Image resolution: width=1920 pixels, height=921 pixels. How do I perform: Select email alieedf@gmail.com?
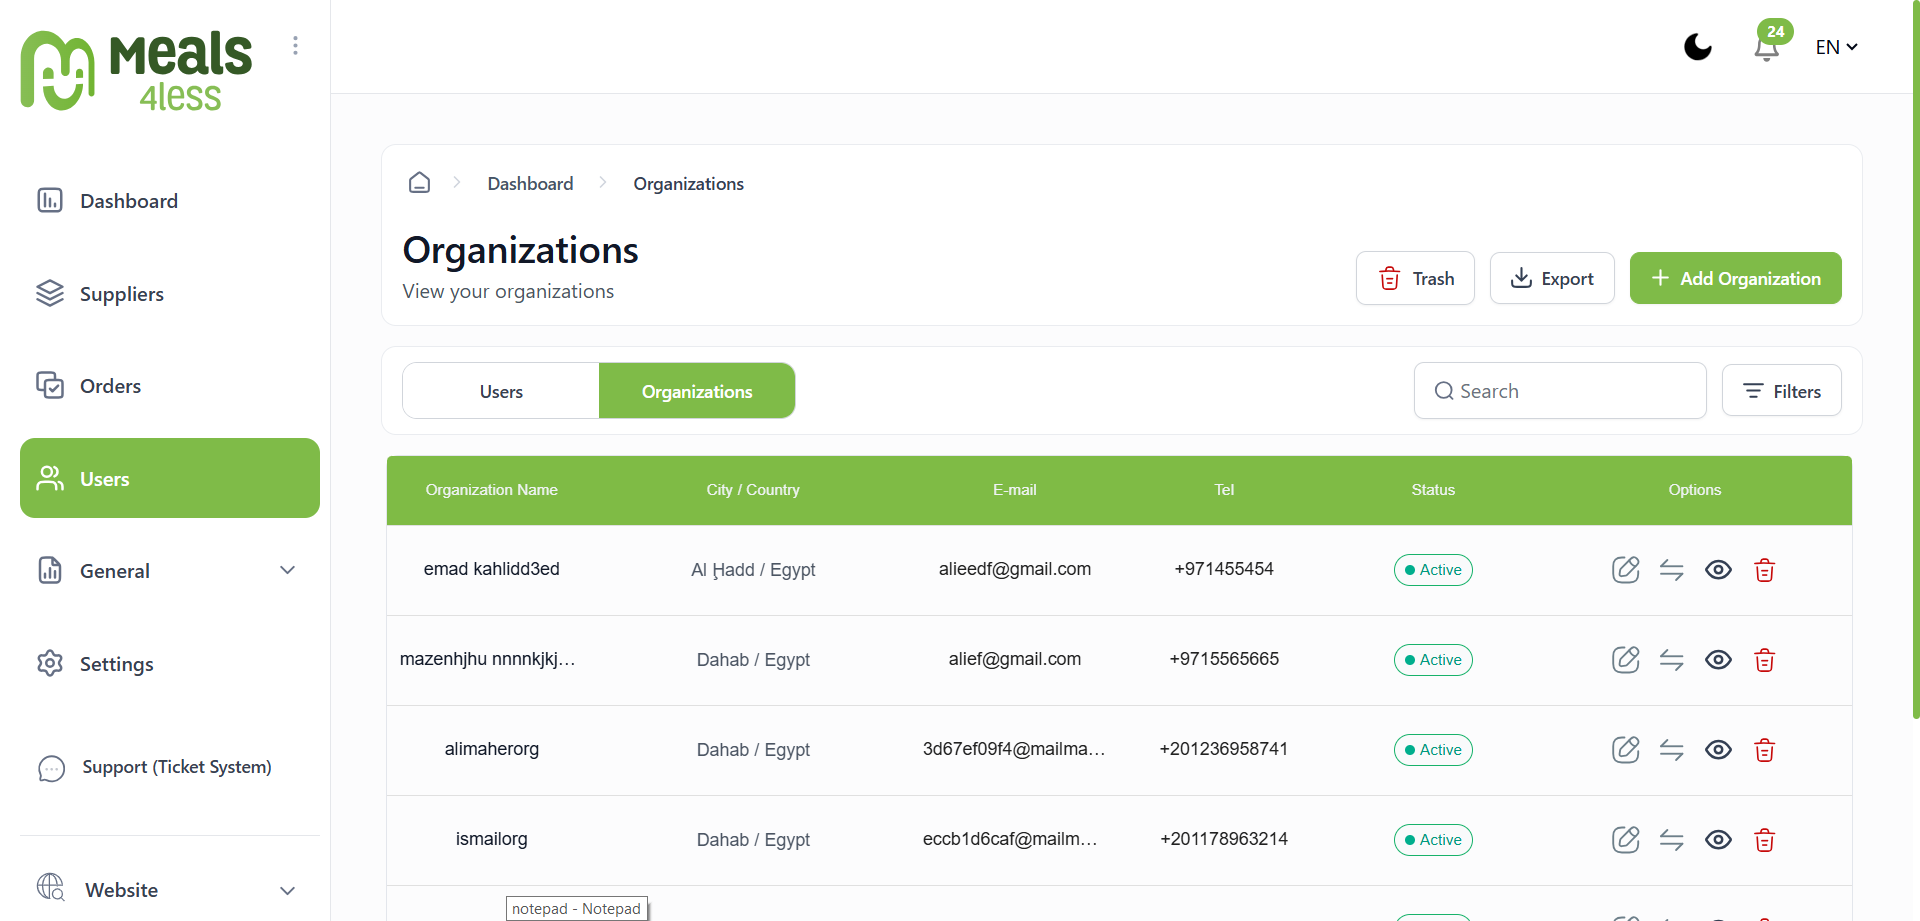(1014, 569)
